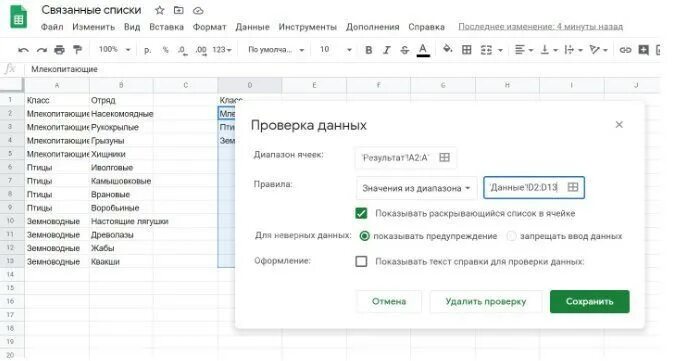Viewport: 689px width, 361px height.
Task: Uncheck Показывать раскрывающийся список в ячейке
Action: [361, 213]
